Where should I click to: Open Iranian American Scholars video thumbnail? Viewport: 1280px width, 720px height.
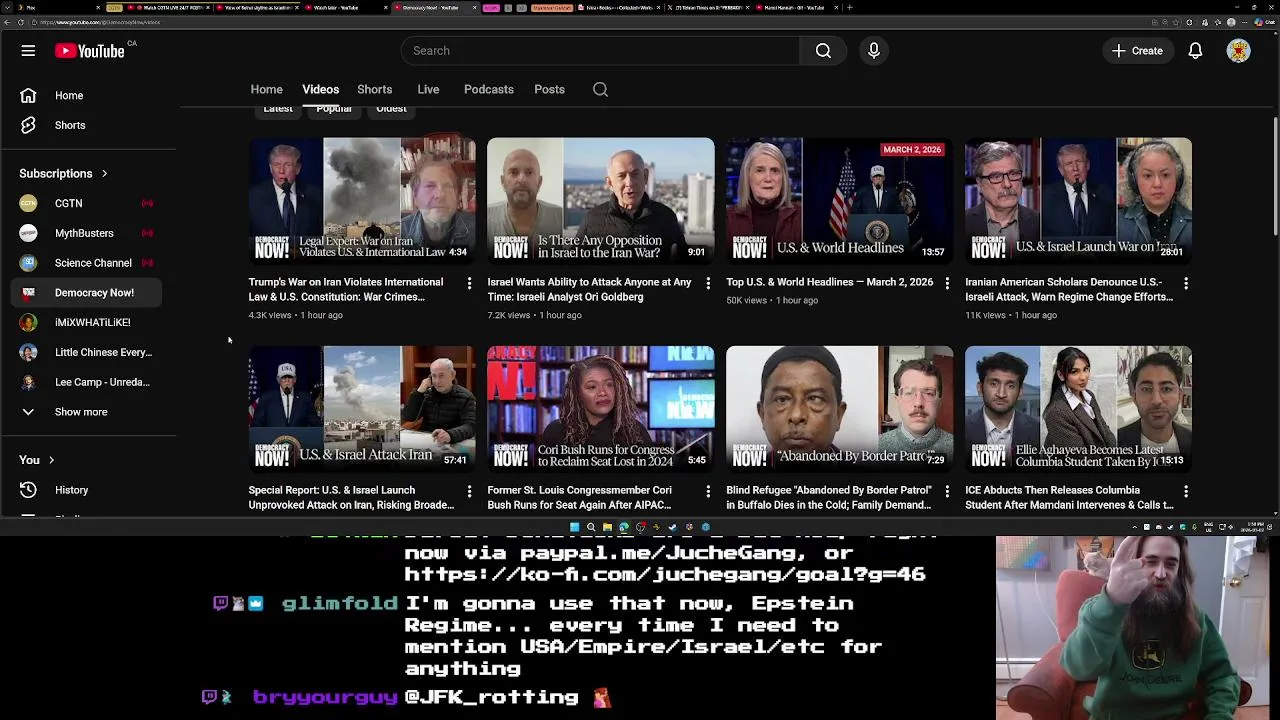click(1078, 201)
